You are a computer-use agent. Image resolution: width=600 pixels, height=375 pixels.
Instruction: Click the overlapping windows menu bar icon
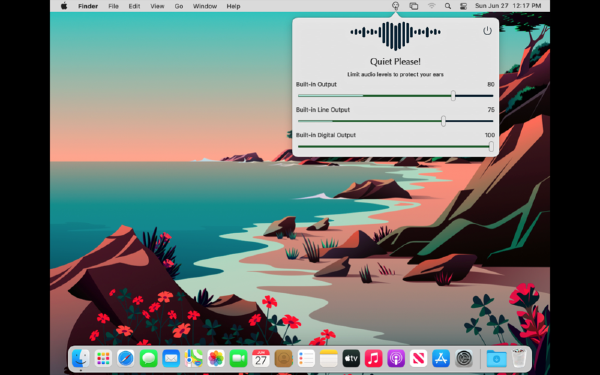pyautogui.click(x=414, y=6)
